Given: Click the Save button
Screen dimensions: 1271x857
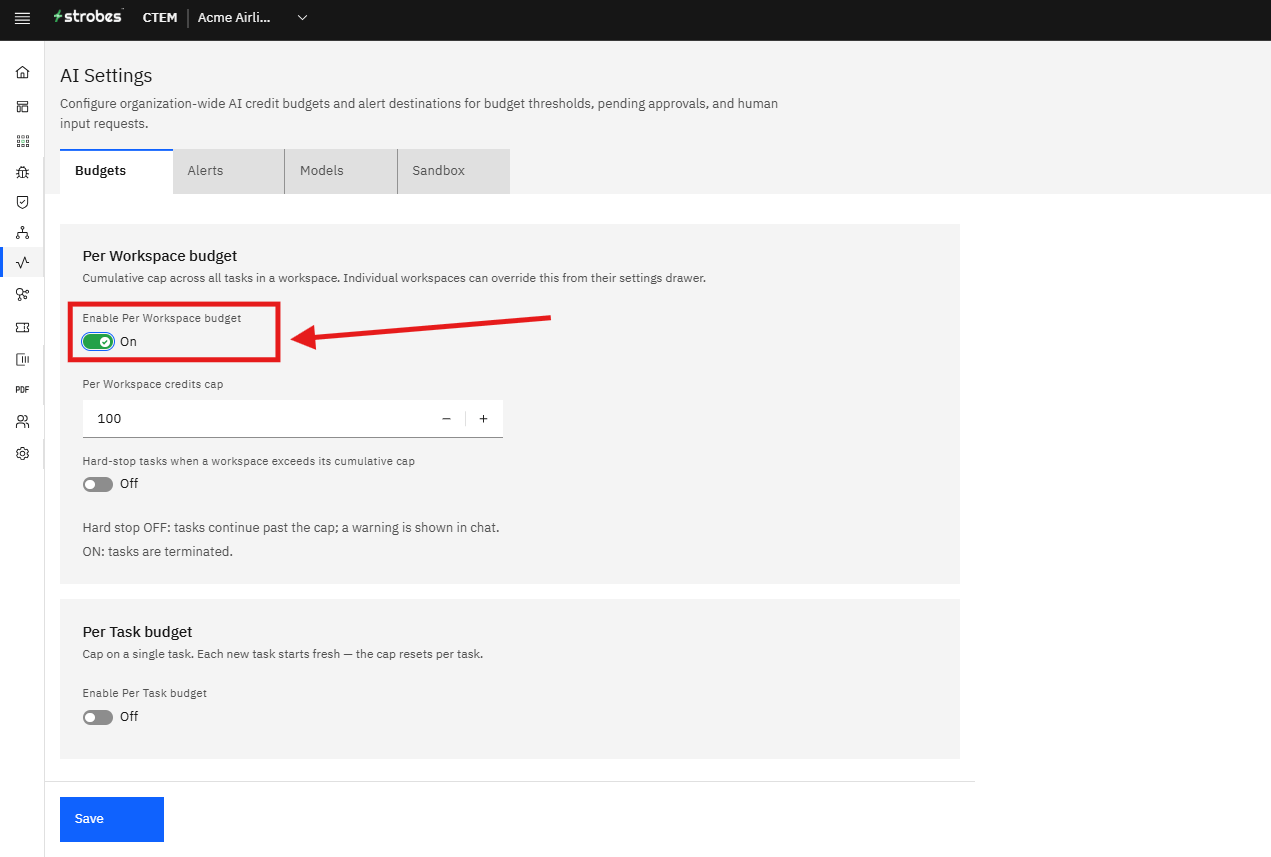Looking at the screenshot, I should click(x=112, y=819).
